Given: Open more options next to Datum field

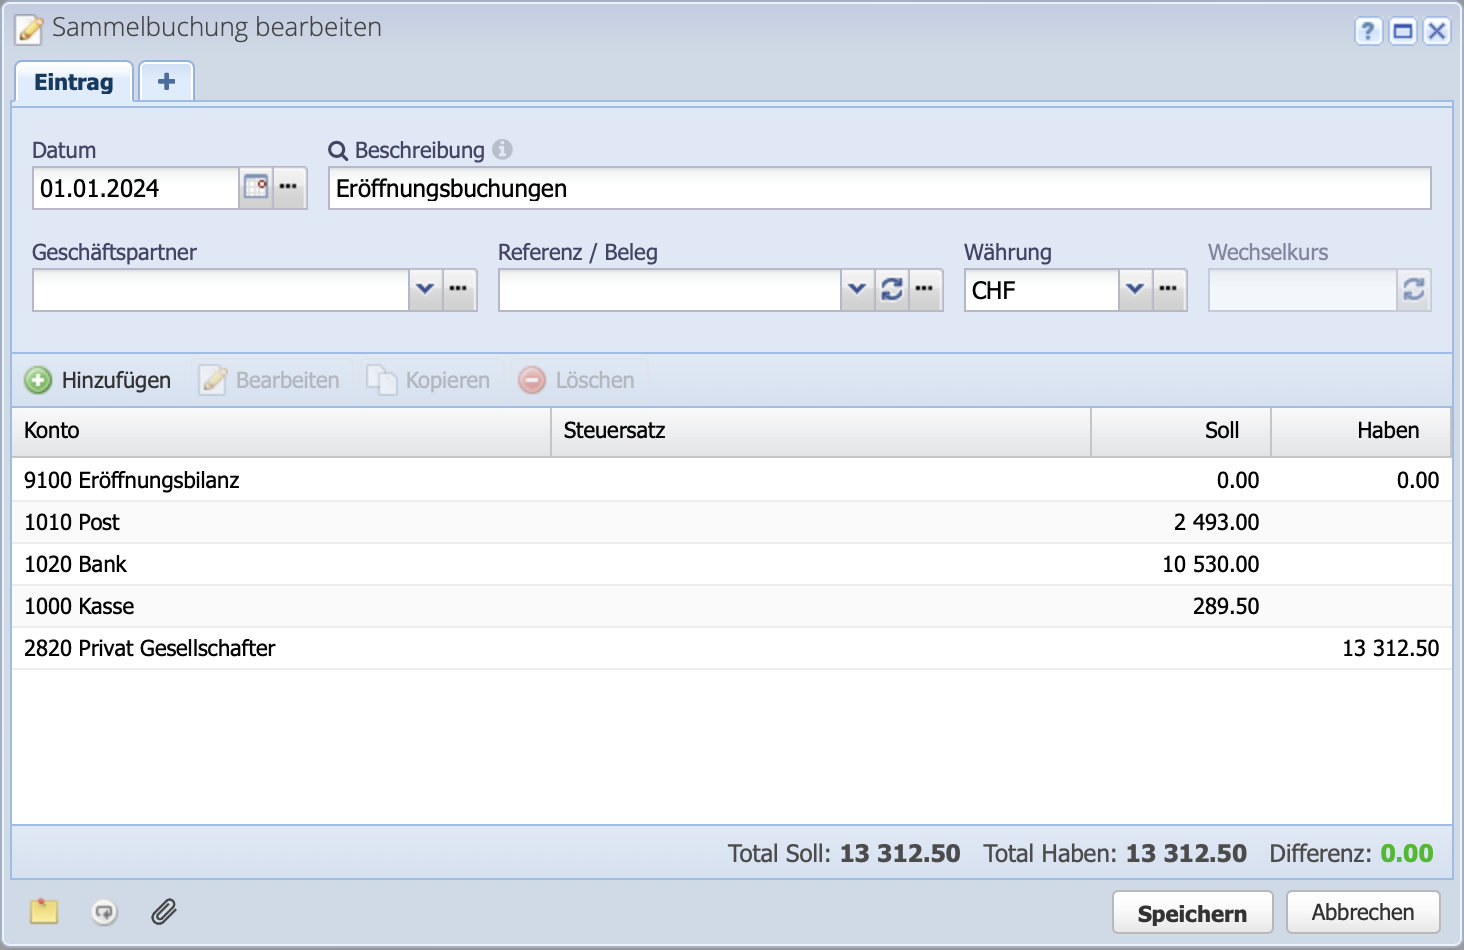Looking at the screenshot, I should (x=289, y=188).
